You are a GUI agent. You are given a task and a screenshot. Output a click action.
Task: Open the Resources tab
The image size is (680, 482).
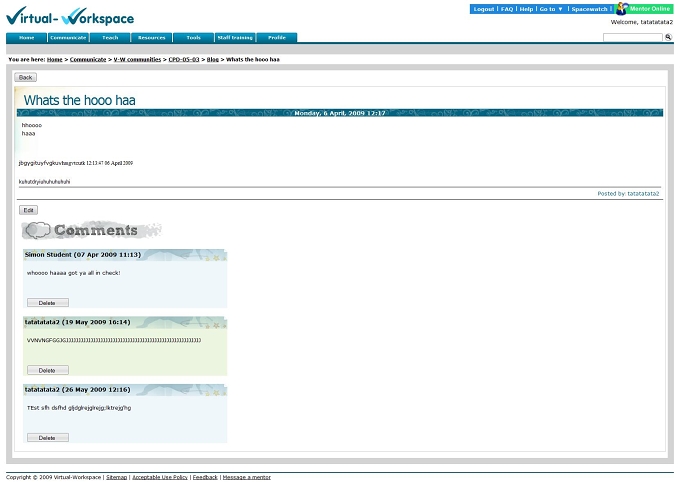pos(151,38)
